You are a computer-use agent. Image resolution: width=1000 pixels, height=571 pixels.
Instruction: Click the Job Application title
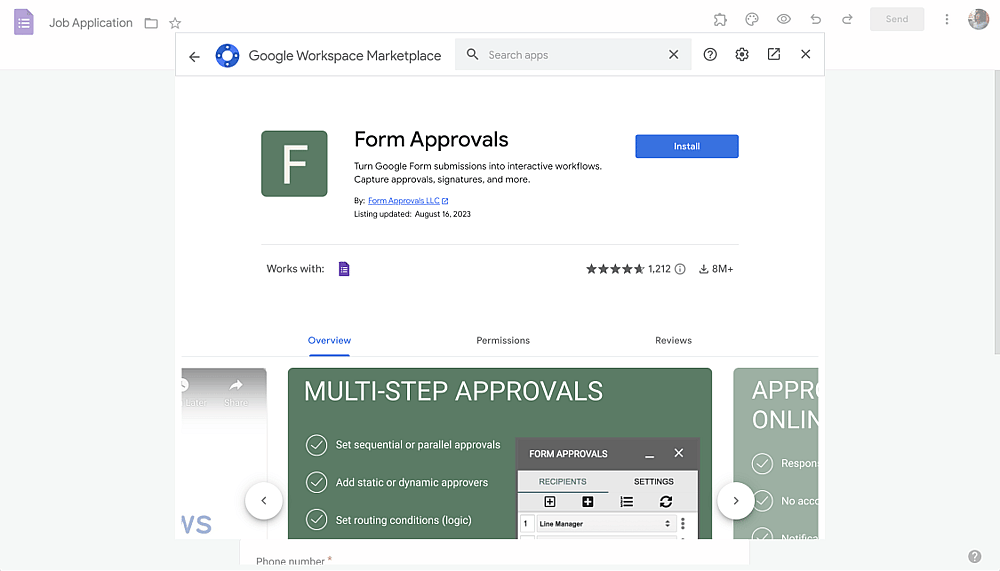pyautogui.click(x=91, y=23)
